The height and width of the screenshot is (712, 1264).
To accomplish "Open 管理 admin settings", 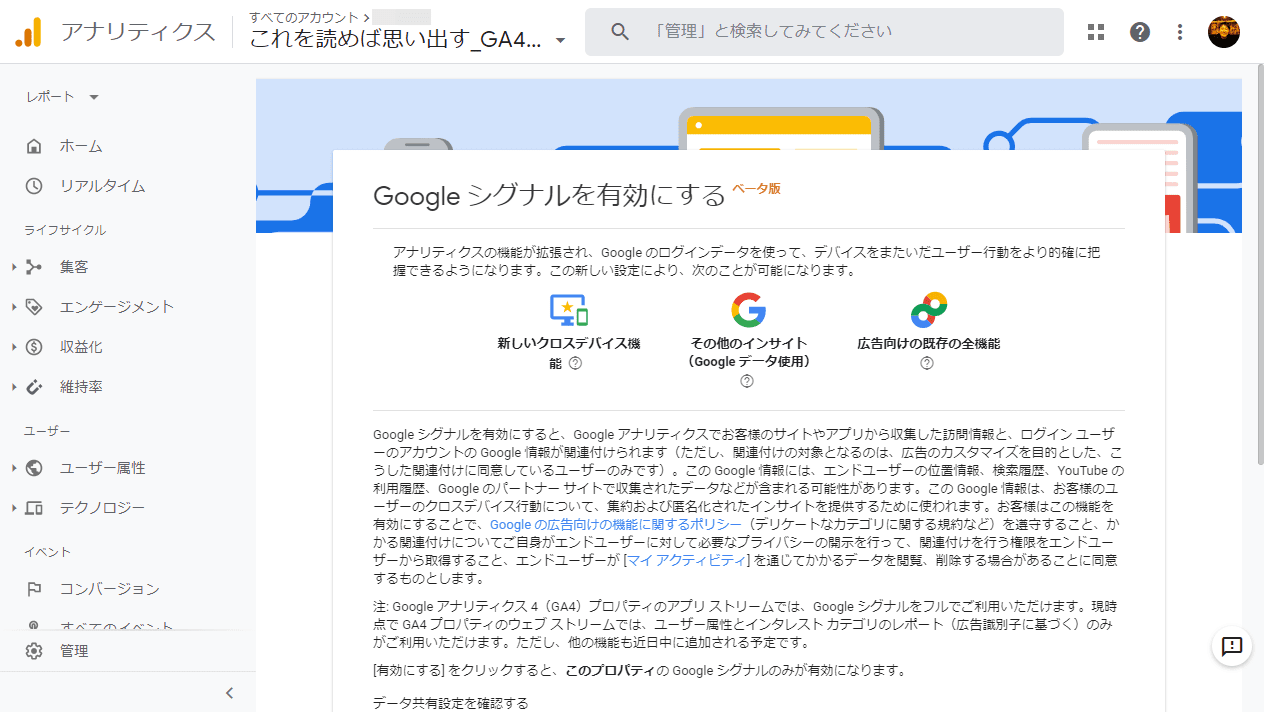I will point(74,651).
